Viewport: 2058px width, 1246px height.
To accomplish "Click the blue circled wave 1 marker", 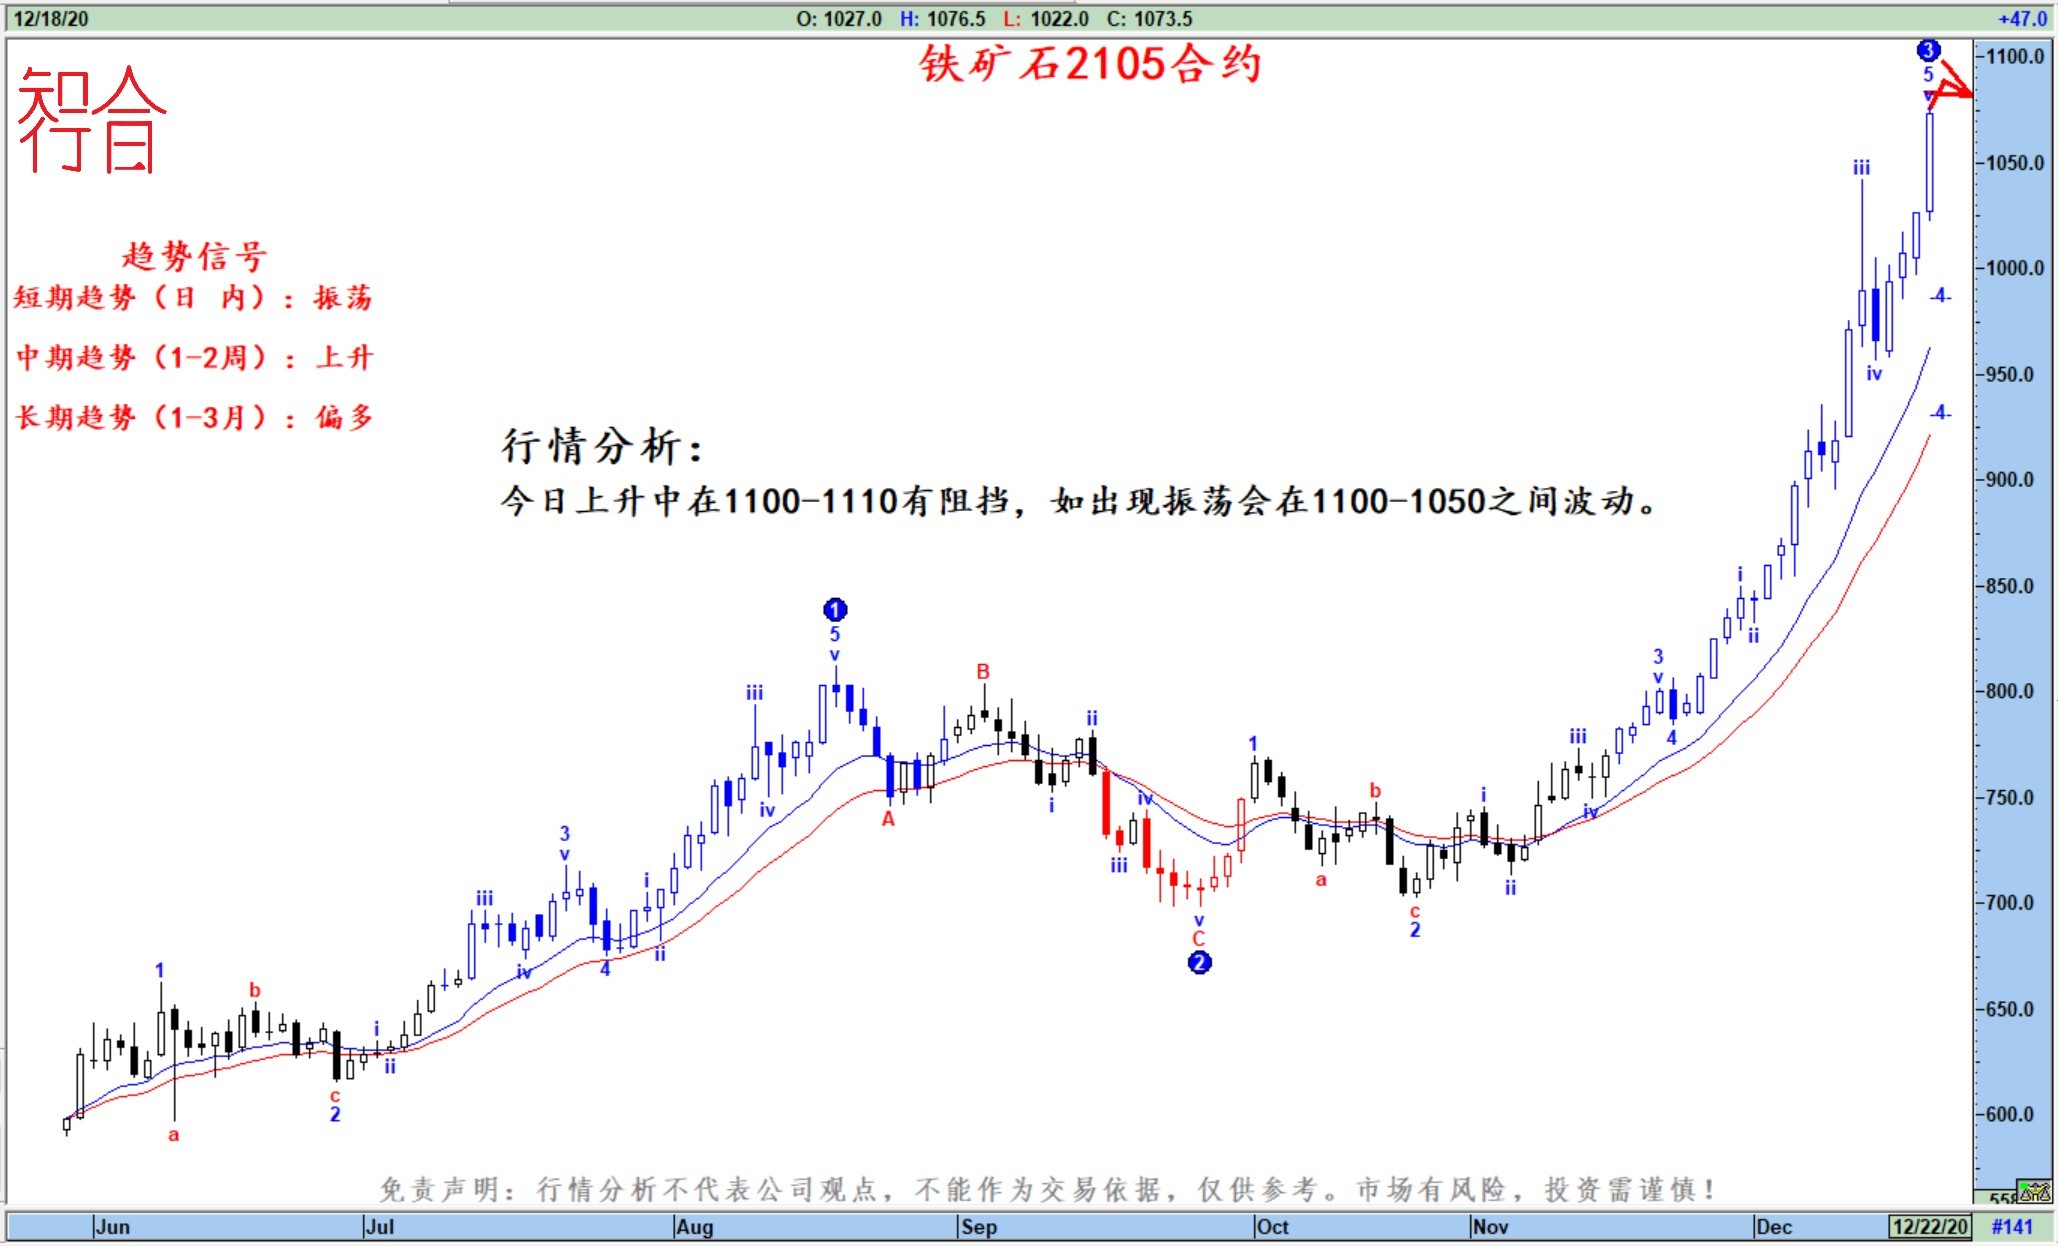I will tap(835, 609).
